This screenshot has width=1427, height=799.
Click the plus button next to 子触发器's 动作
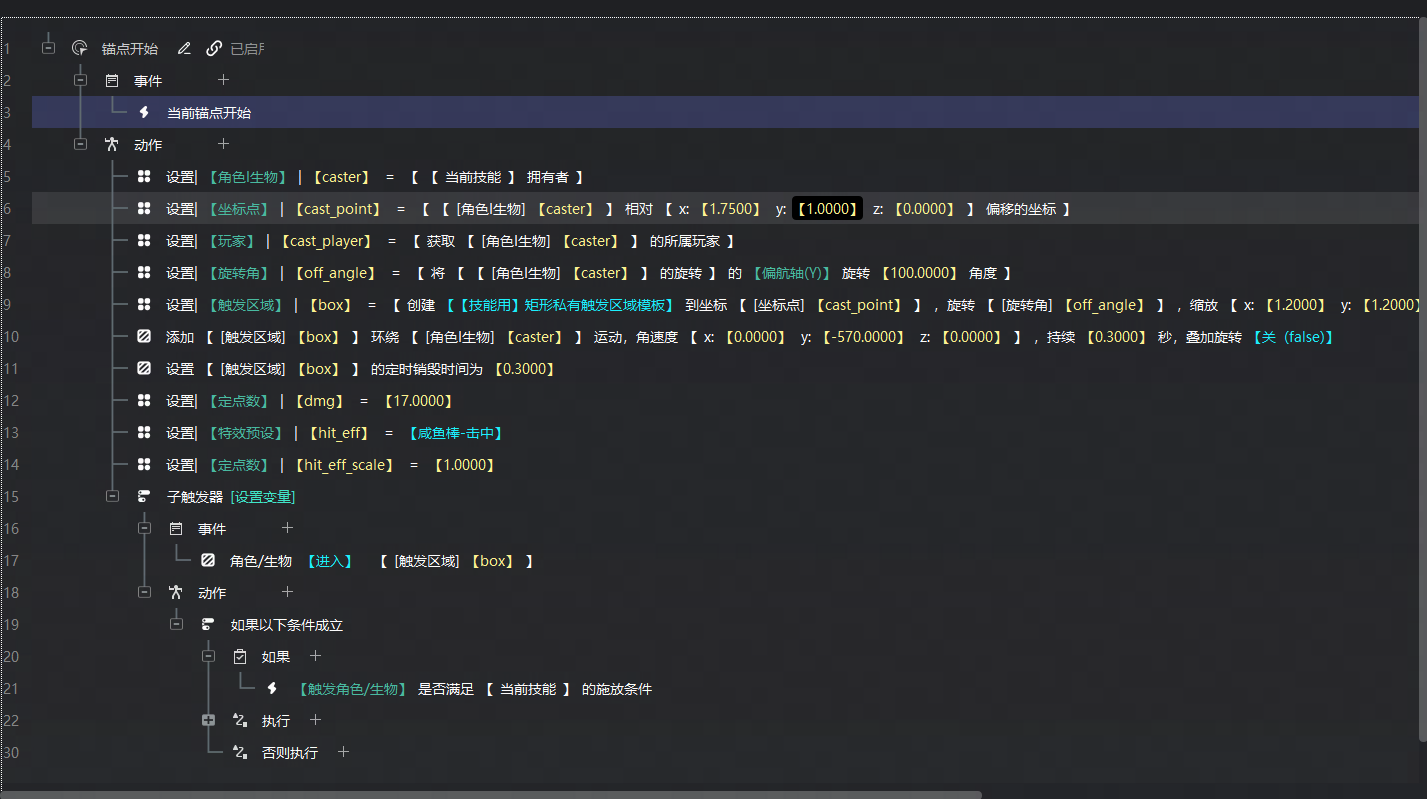click(287, 592)
